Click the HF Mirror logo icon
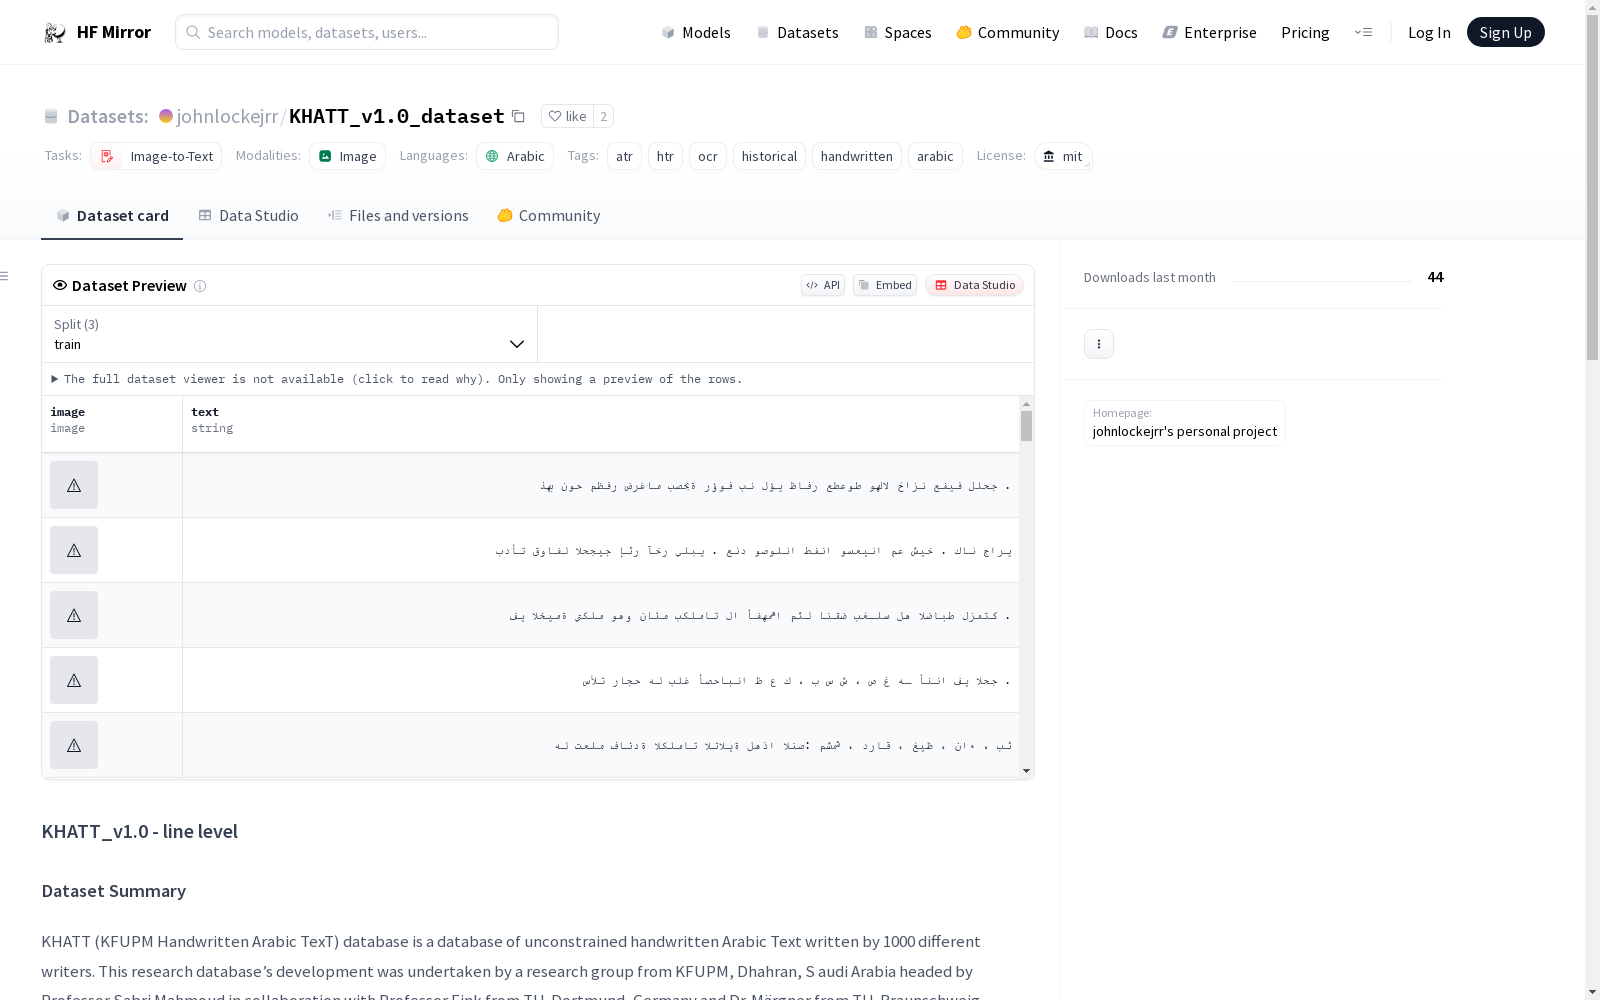 tap(55, 33)
